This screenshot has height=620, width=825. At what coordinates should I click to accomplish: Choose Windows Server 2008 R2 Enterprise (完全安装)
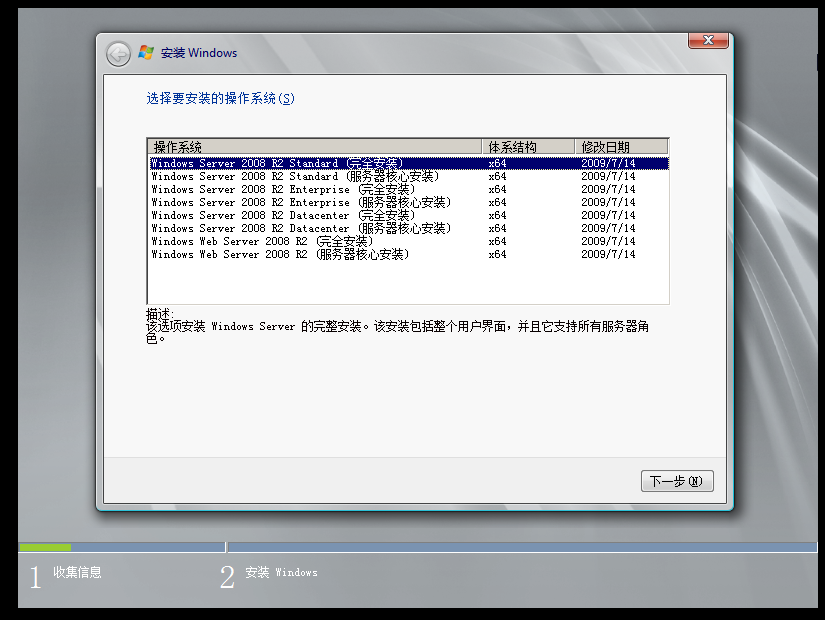285,189
